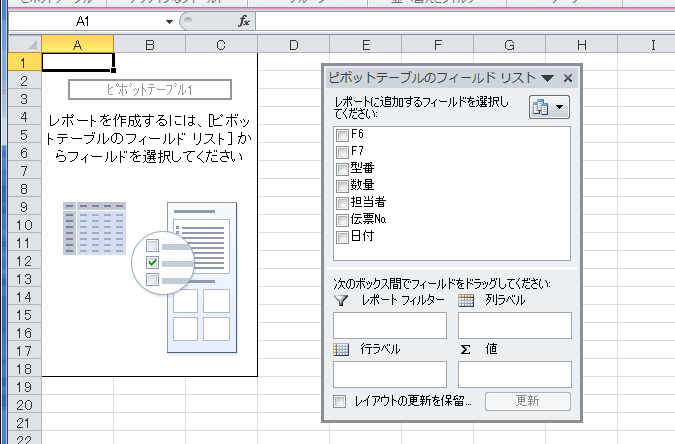Click the fx insert function icon
The image size is (675, 444).
(x=243, y=21)
